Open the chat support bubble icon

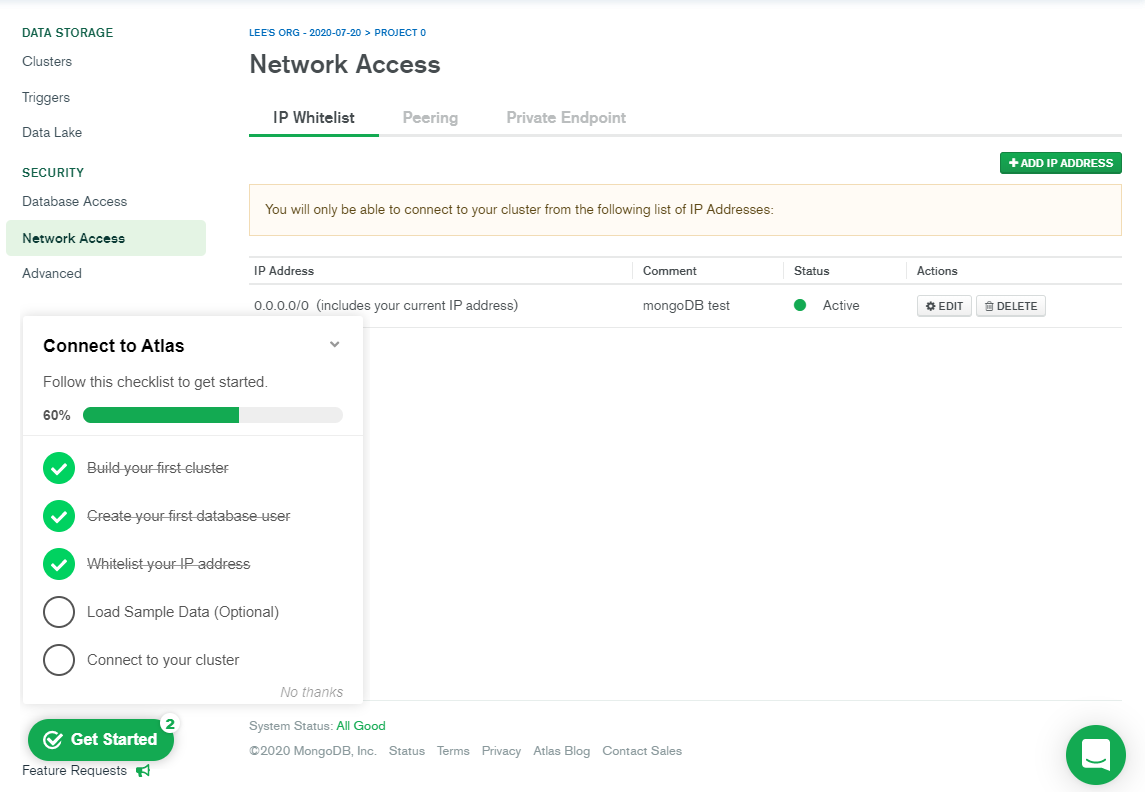coord(1095,755)
